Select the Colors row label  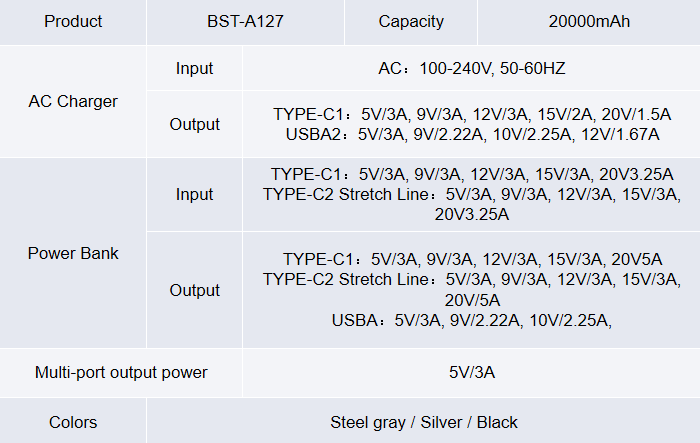pyautogui.click(x=73, y=422)
